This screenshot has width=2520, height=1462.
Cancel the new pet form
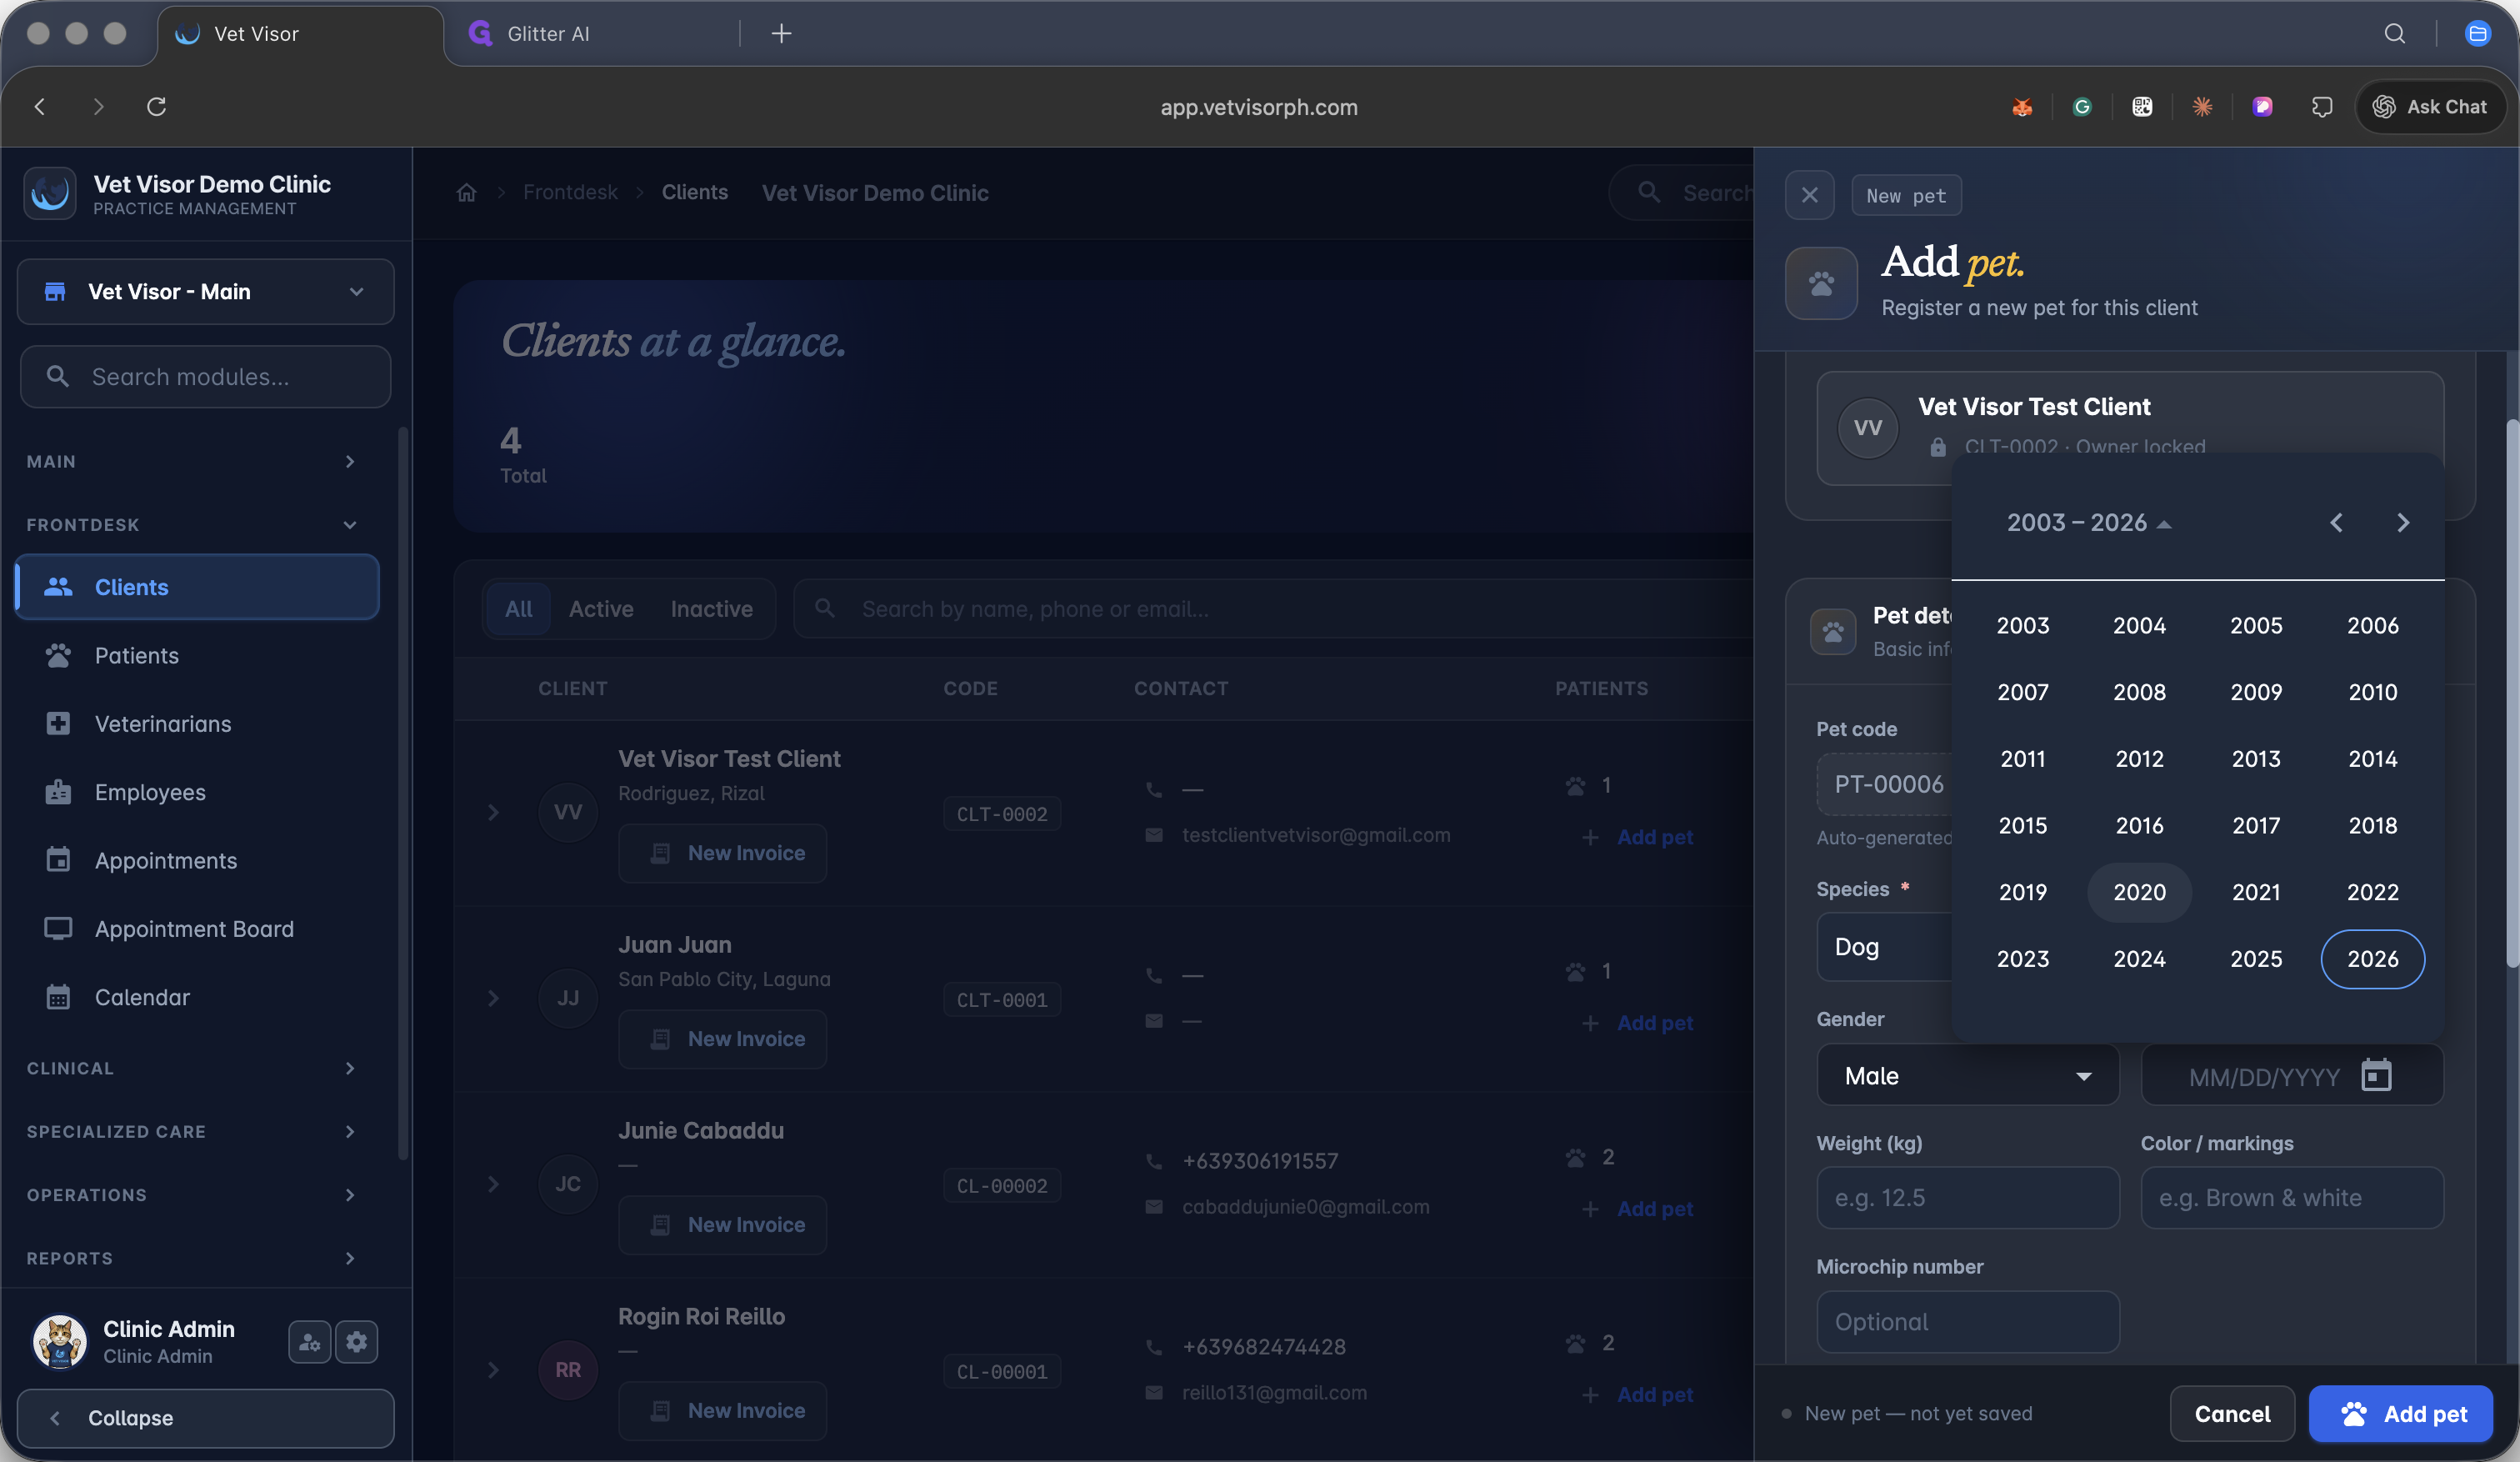coord(2232,1414)
